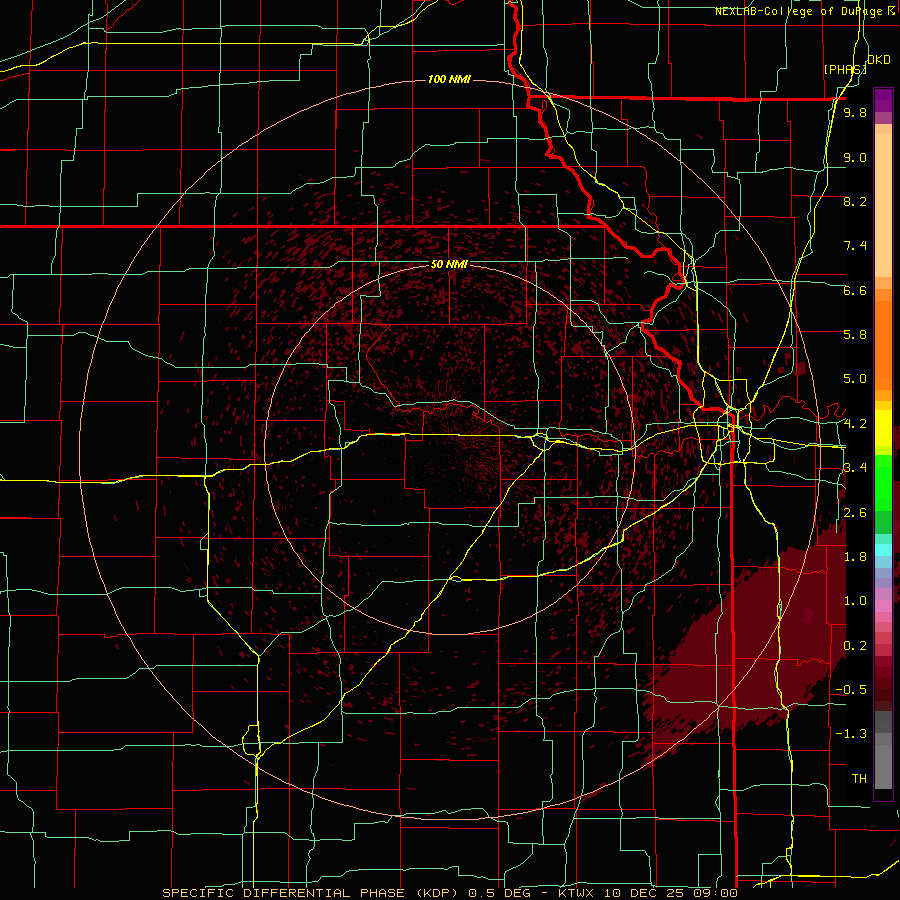Click the 100 NMI range ring label
The height and width of the screenshot is (900, 900).
tap(449, 79)
